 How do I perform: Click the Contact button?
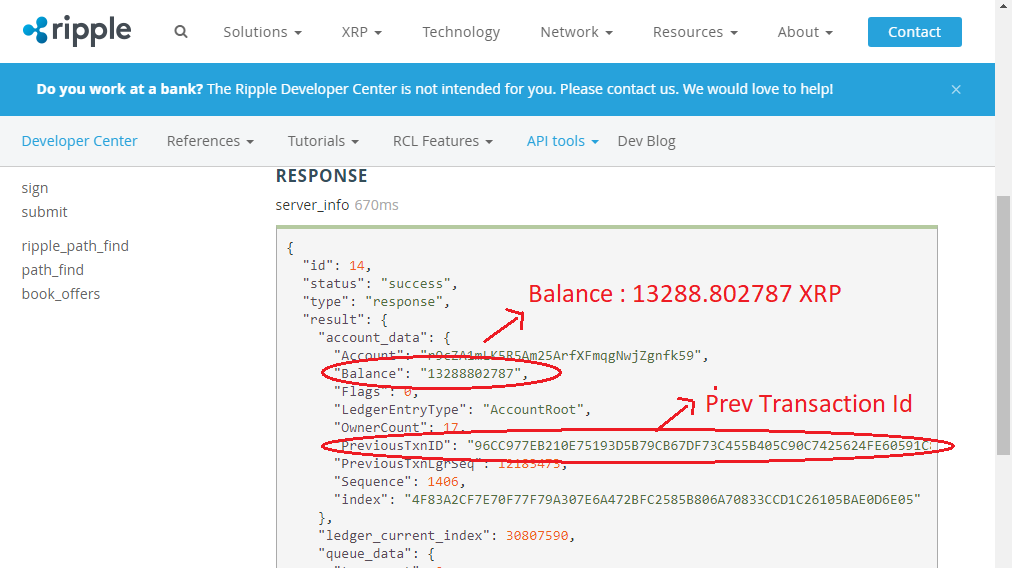pos(915,32)
